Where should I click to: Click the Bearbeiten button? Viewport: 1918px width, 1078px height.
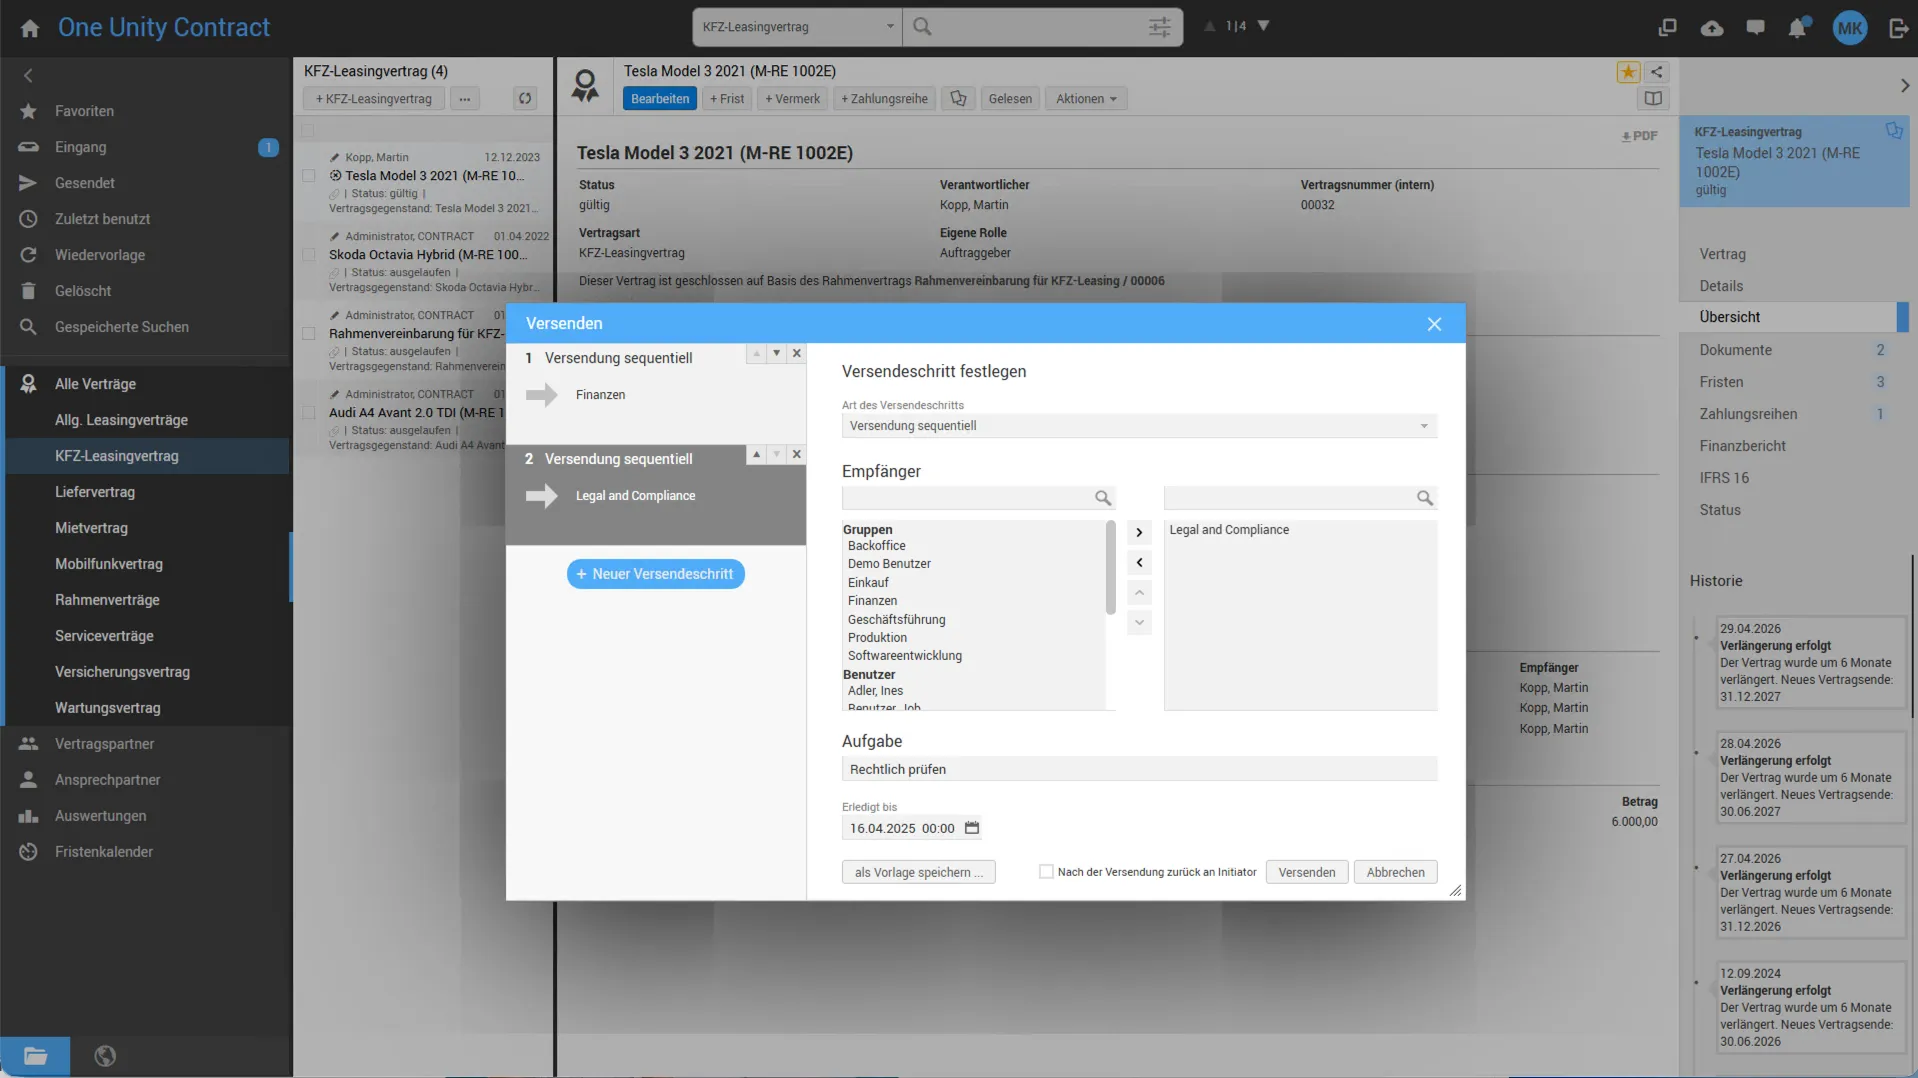[660, 98]
